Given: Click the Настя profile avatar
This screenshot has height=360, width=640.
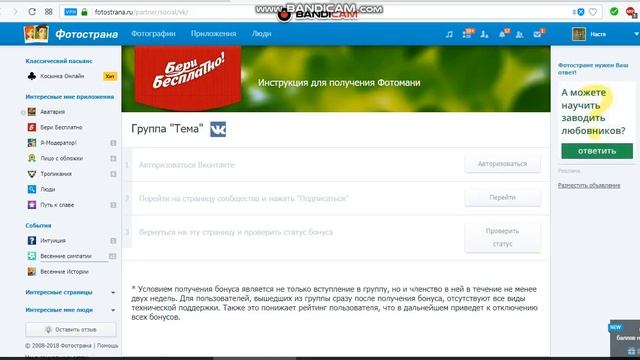Looking at the screenshot, I should click(579, 34).
